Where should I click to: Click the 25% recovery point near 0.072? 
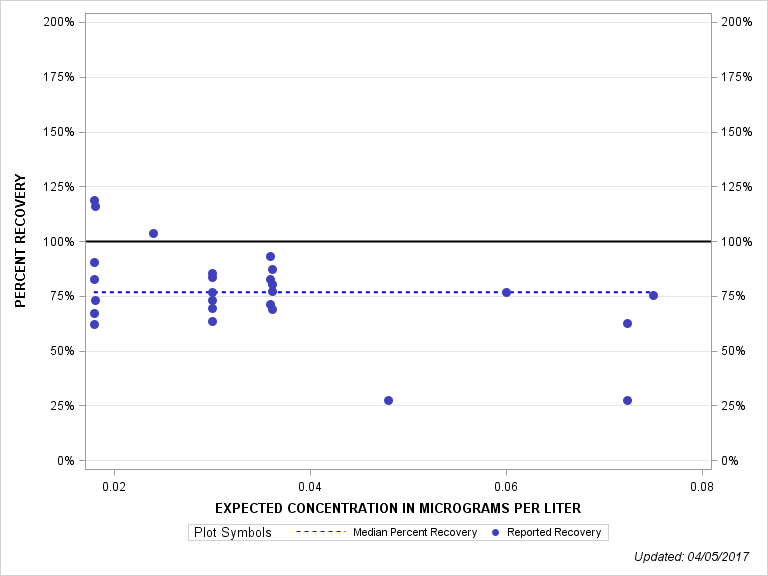click(627, 401)
